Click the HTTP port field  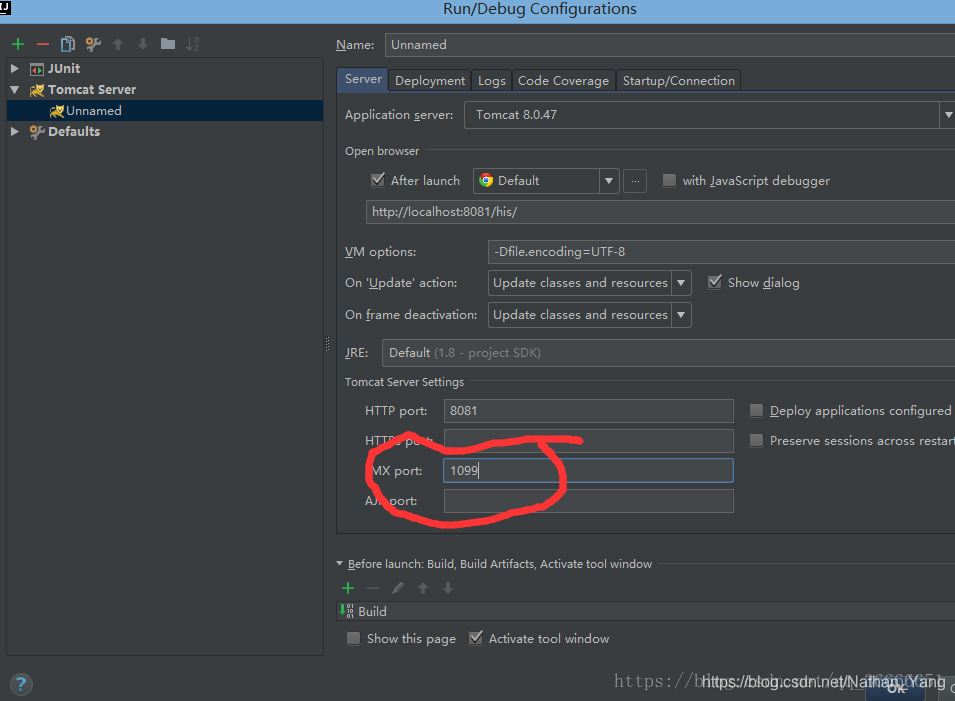[588, 411]
